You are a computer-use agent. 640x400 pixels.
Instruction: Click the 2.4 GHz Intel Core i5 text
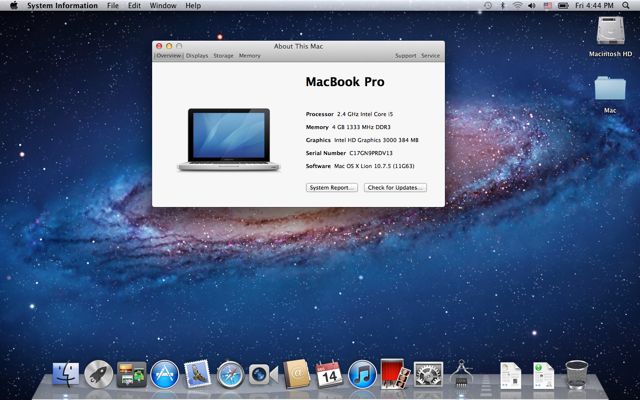[x=365, y=114]
